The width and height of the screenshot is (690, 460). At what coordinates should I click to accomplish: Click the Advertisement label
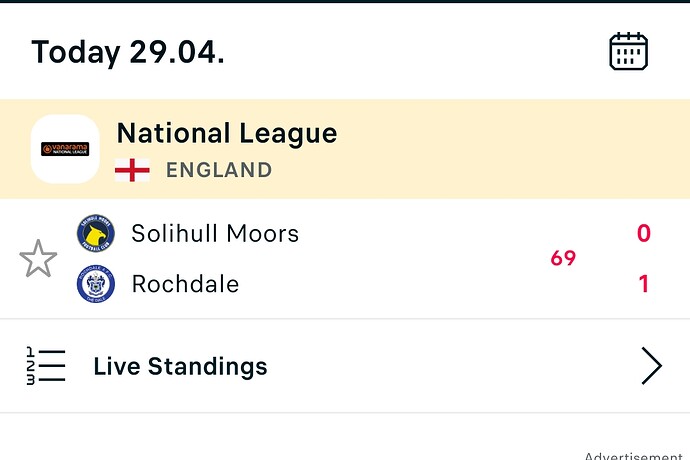634,456
